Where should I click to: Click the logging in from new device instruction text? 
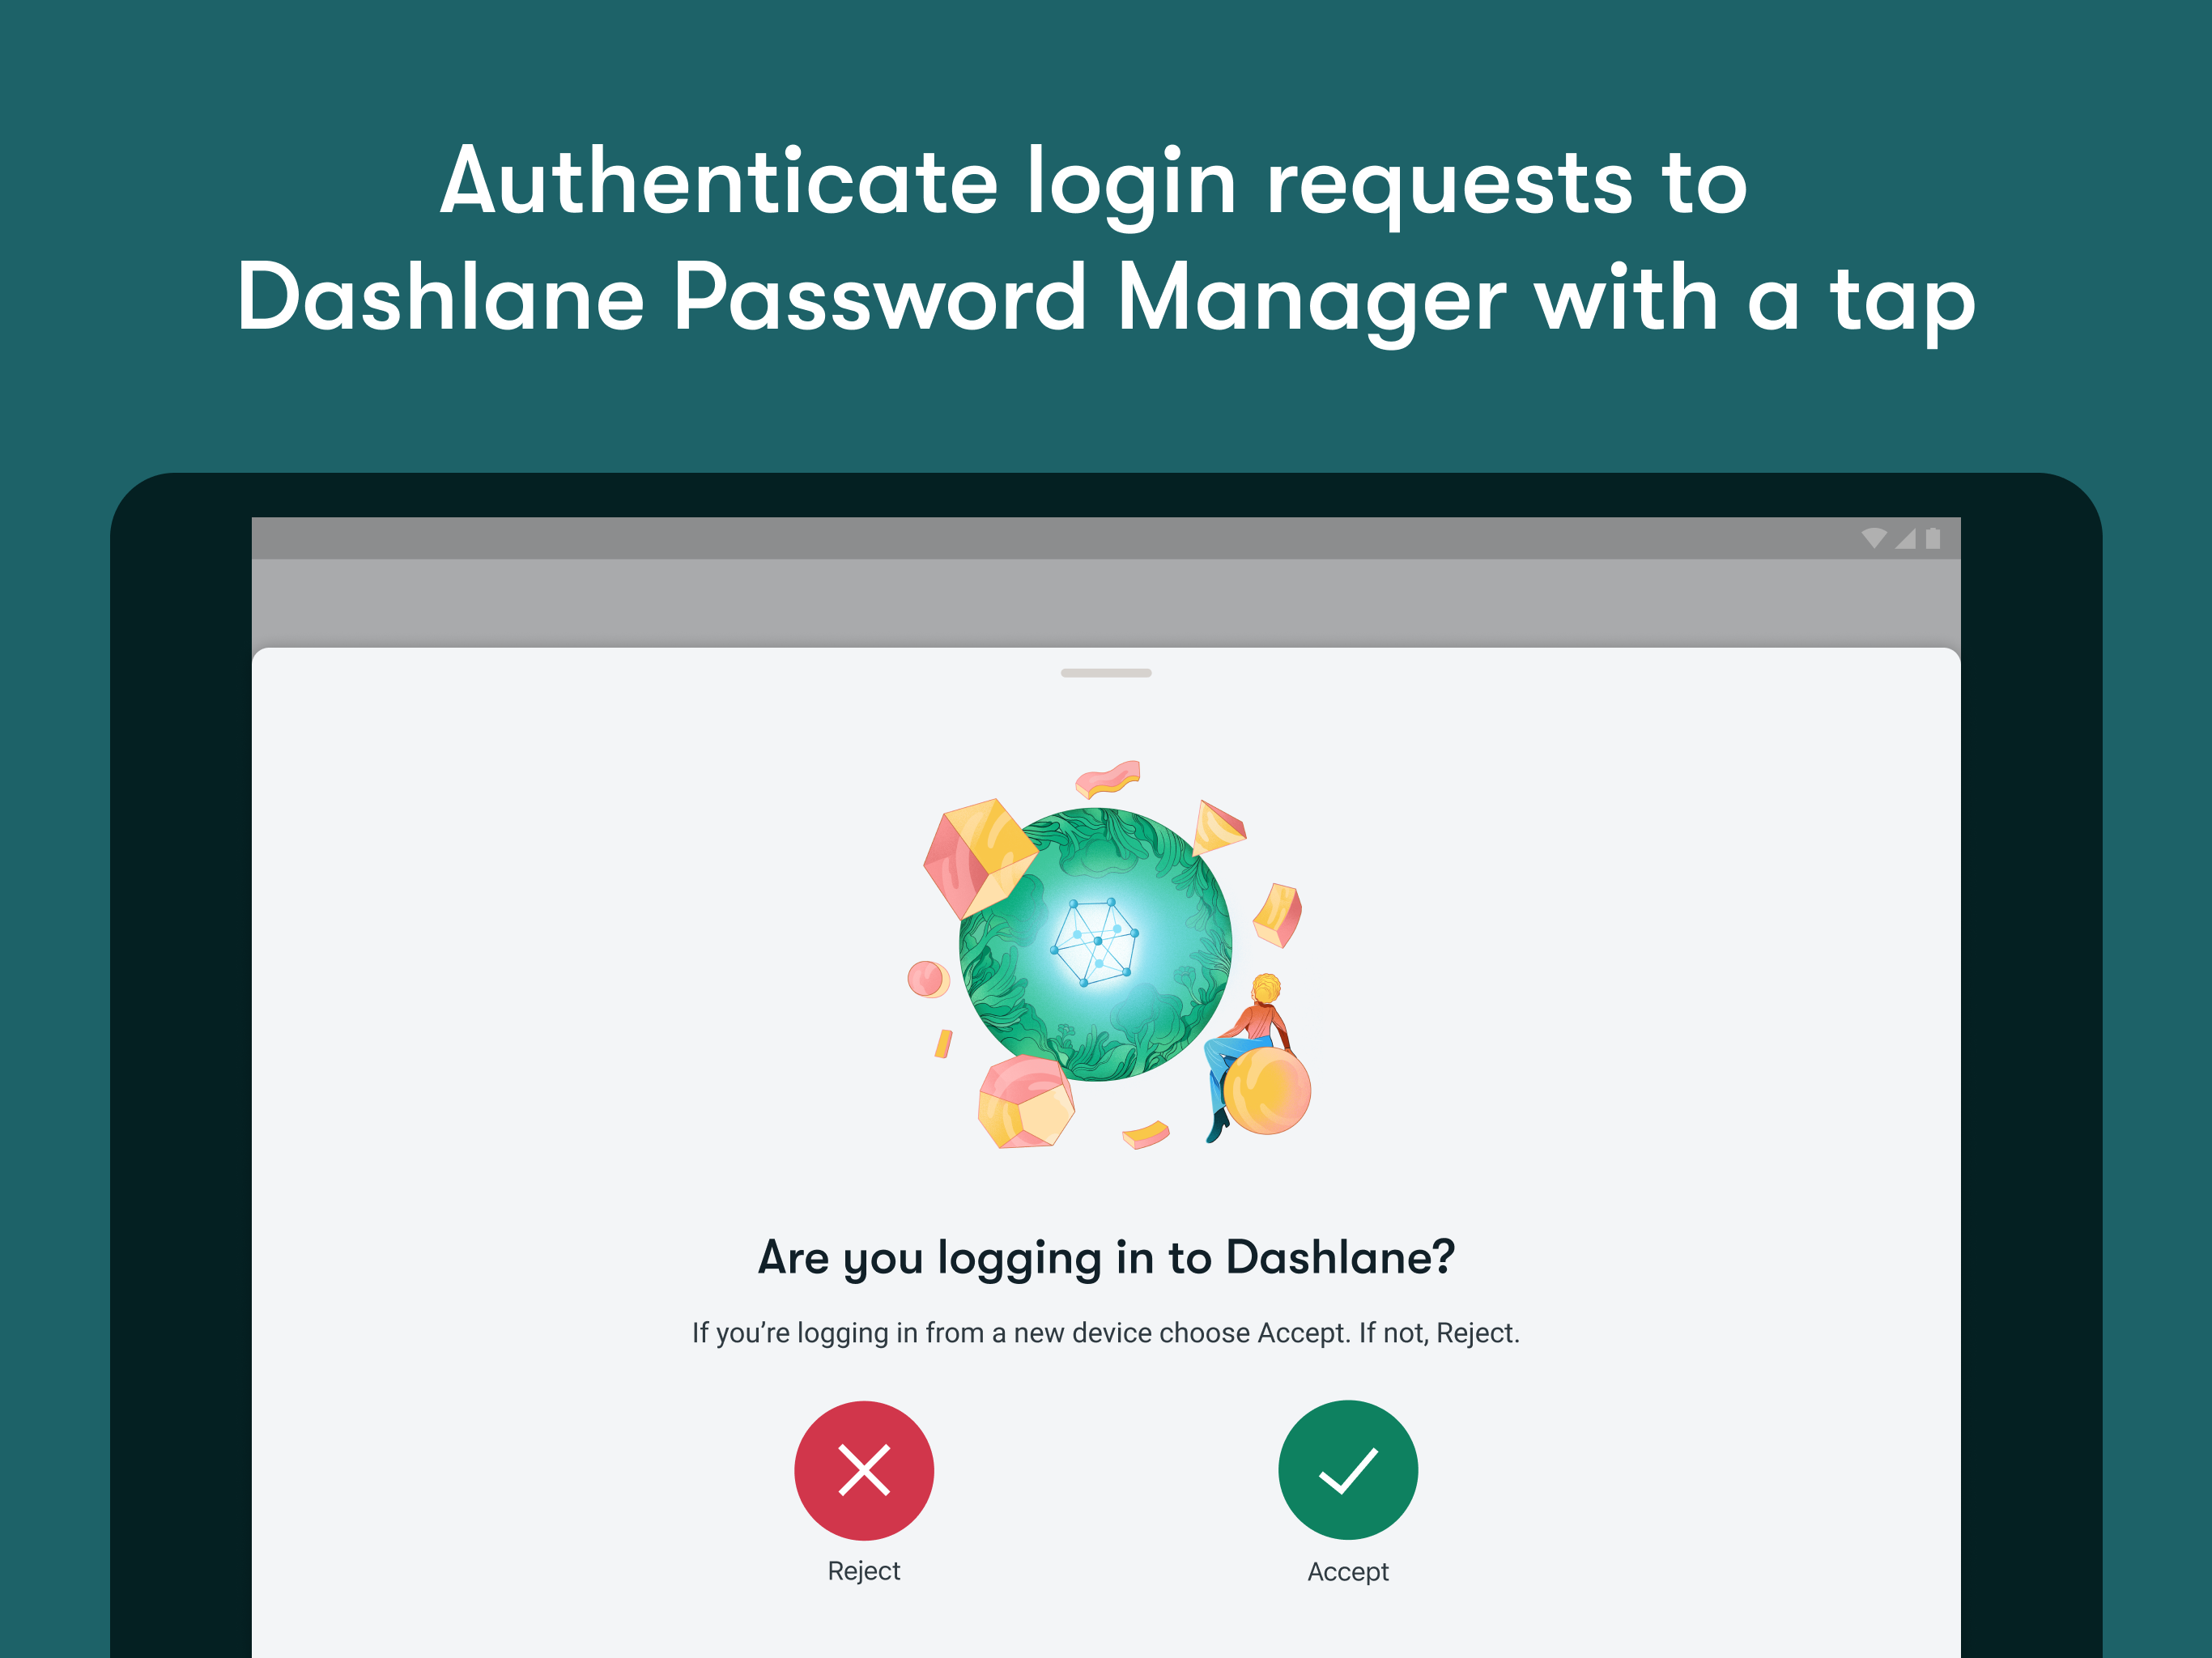coord(1106,1333)
